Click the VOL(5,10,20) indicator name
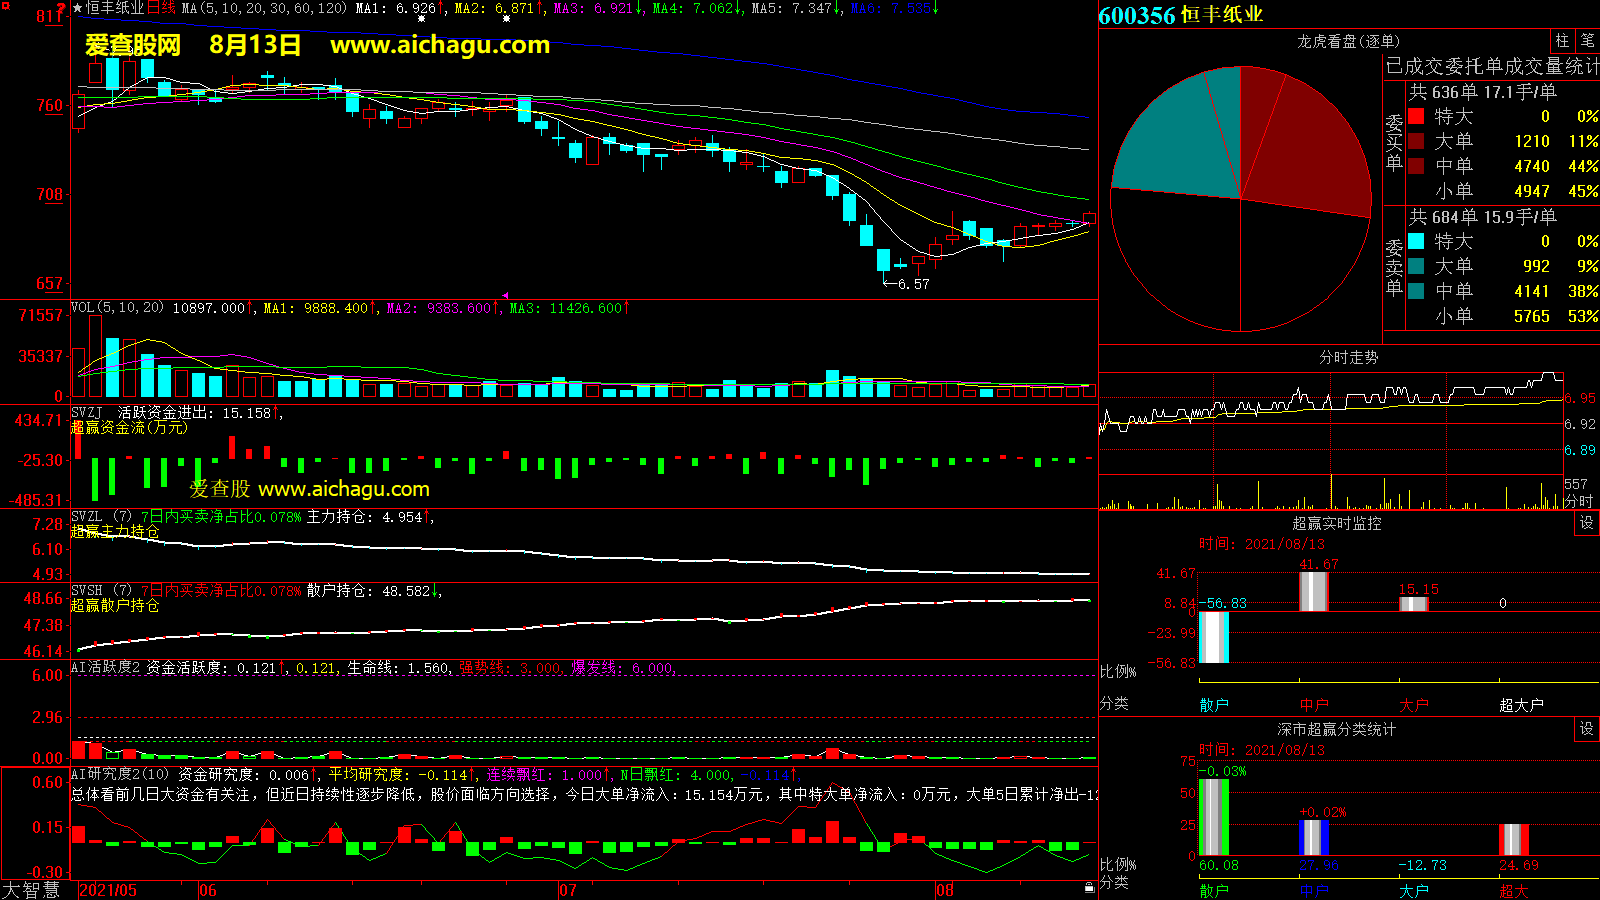The width and height of the screenshot is (1600, 900). (x=117, y=308)
